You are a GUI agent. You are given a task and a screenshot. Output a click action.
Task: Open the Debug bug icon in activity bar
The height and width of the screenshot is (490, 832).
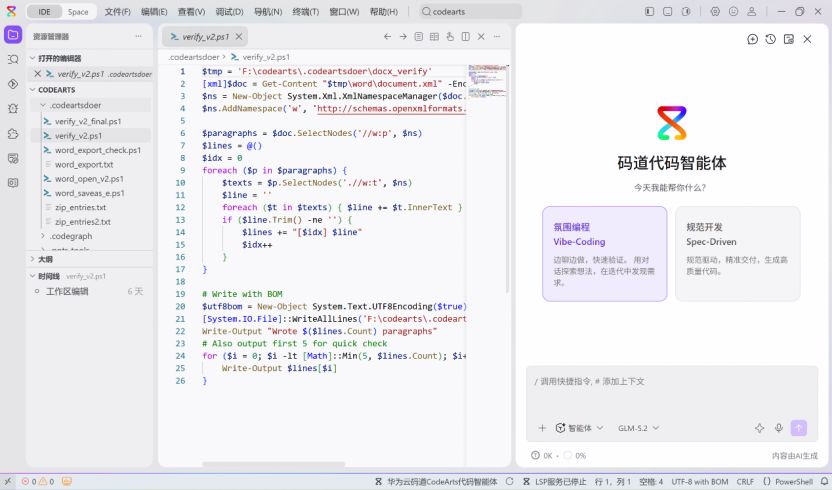tap(13, 108)
